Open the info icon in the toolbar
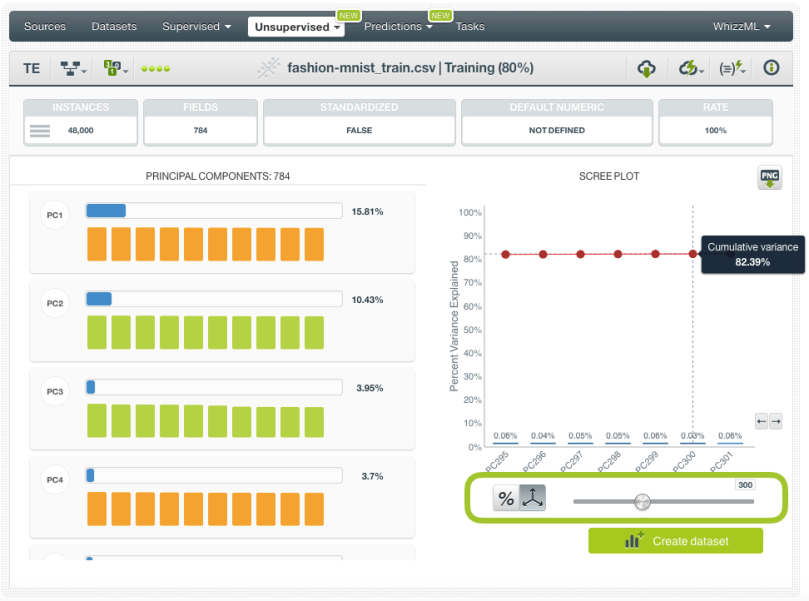This screenshot has height=601, width=809. 771,68
